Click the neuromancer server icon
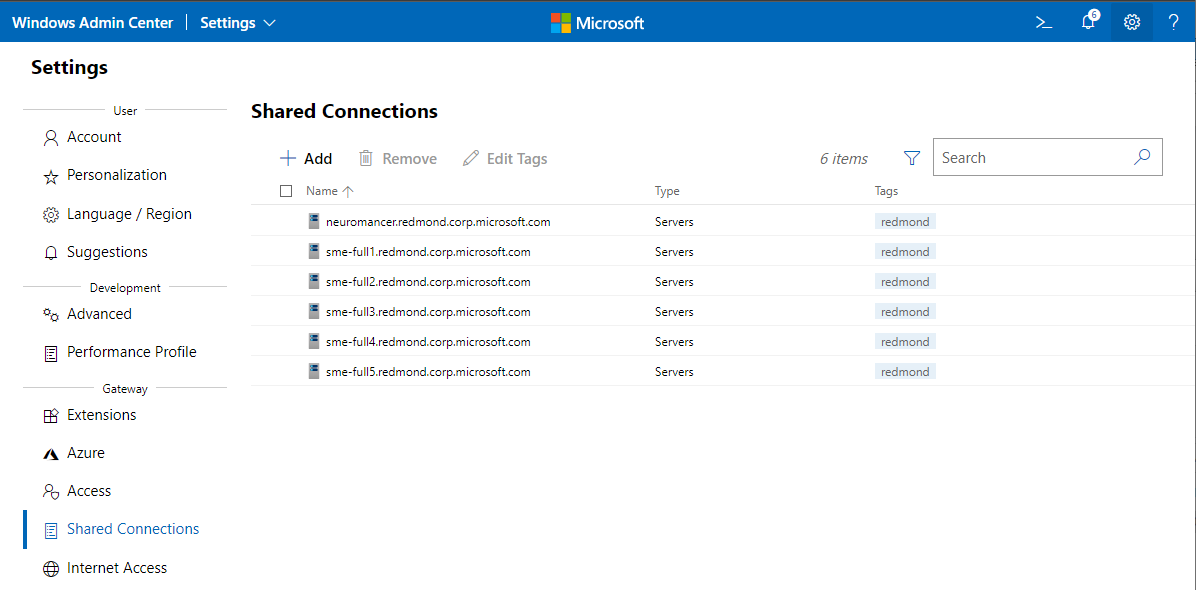This screenshot has height=590, width=1196. [314, 222]
